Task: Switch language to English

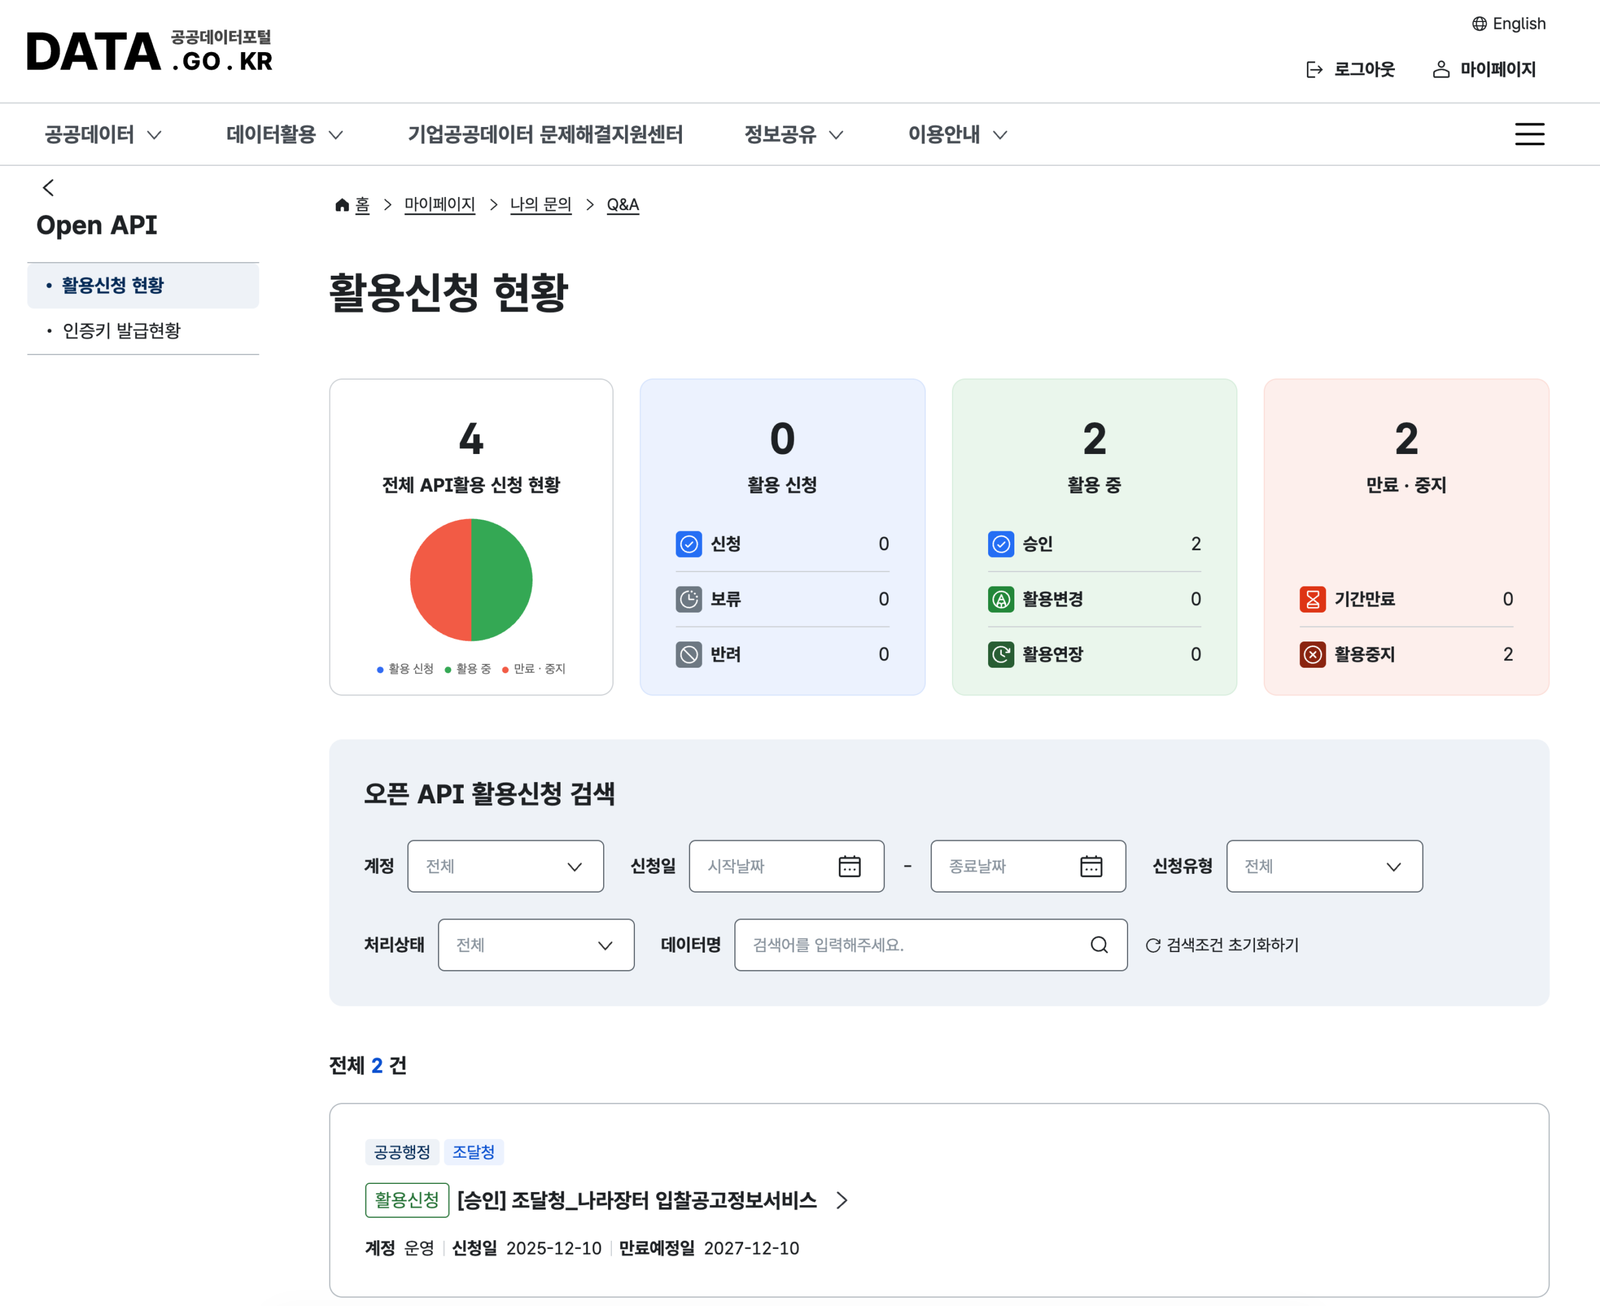Action: [1509, 24]
